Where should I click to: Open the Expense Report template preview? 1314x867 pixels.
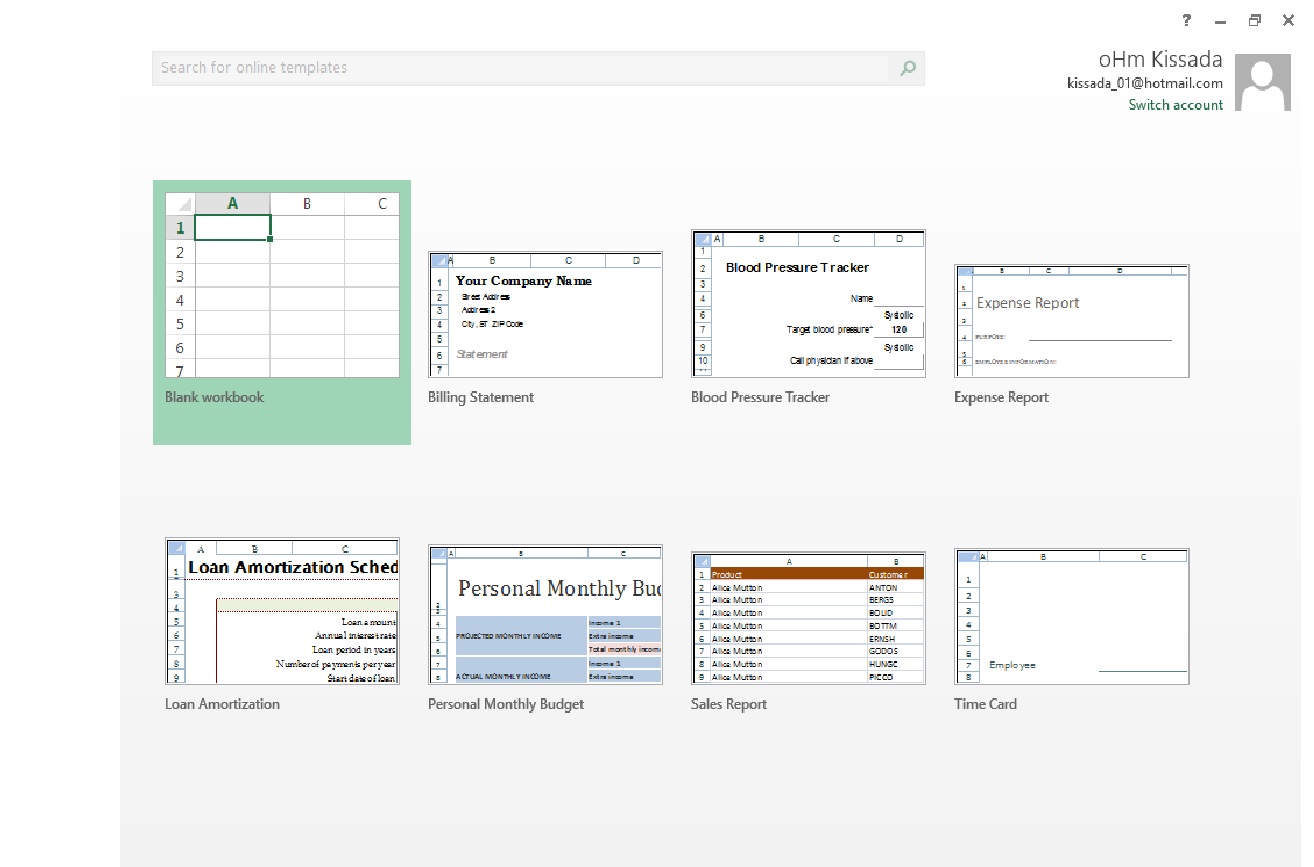click(x=1071, y=321)
